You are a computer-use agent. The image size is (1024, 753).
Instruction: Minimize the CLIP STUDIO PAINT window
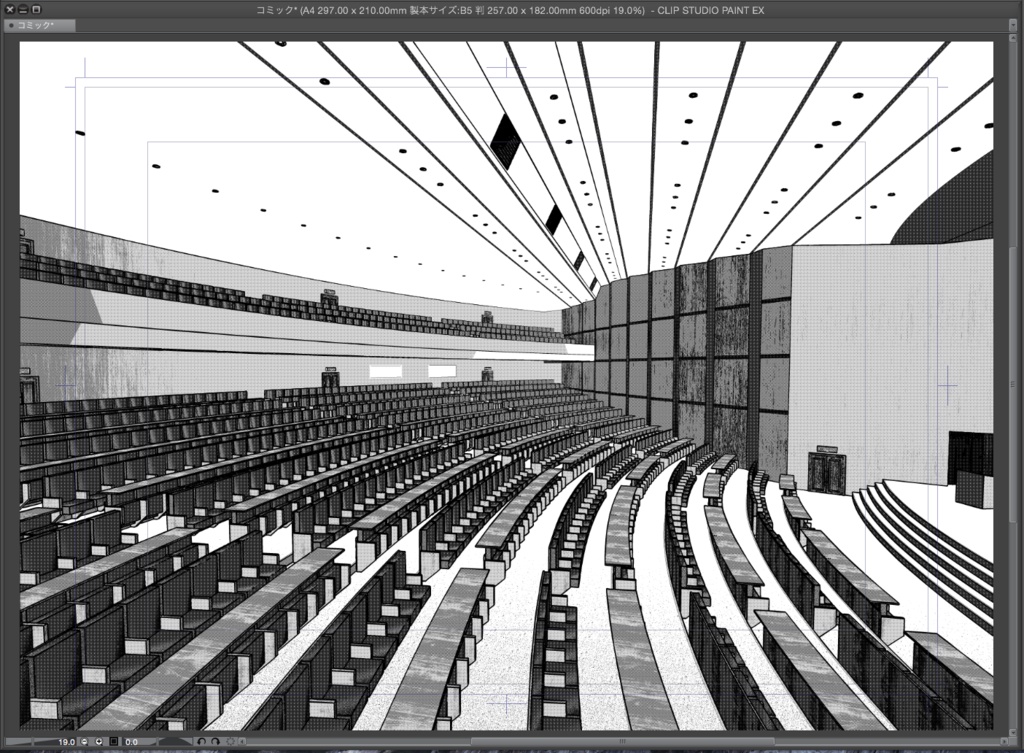click(x=23, y=9)
